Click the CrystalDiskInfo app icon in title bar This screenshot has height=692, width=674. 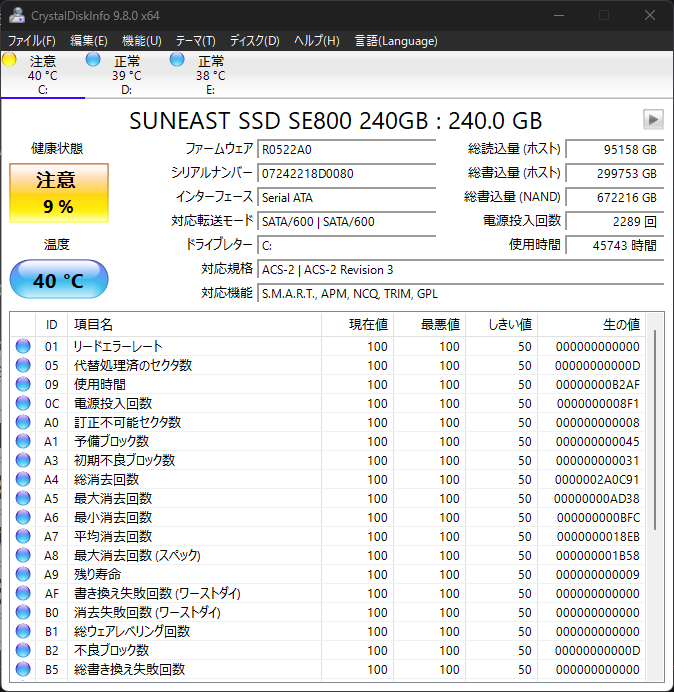tap(17, 15)
